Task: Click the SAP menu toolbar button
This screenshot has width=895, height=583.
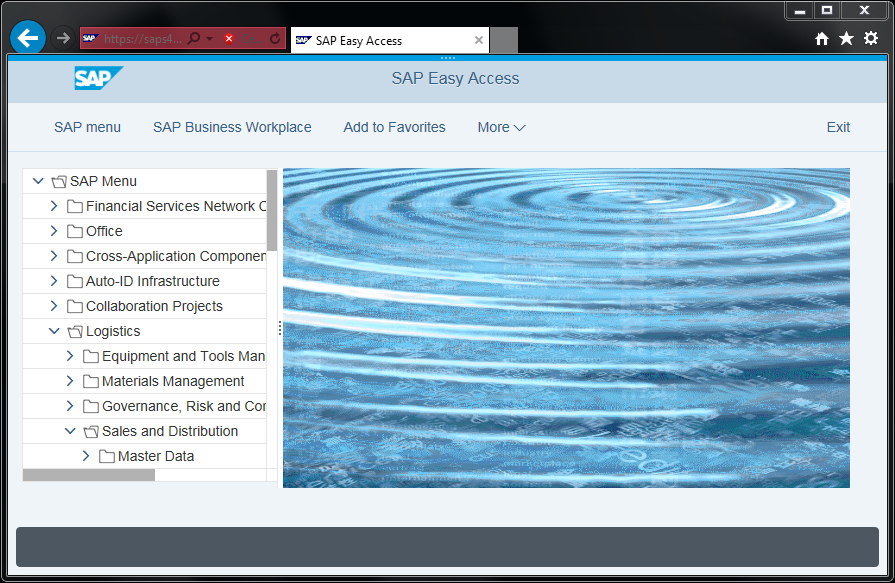Action: coord(87,127)
